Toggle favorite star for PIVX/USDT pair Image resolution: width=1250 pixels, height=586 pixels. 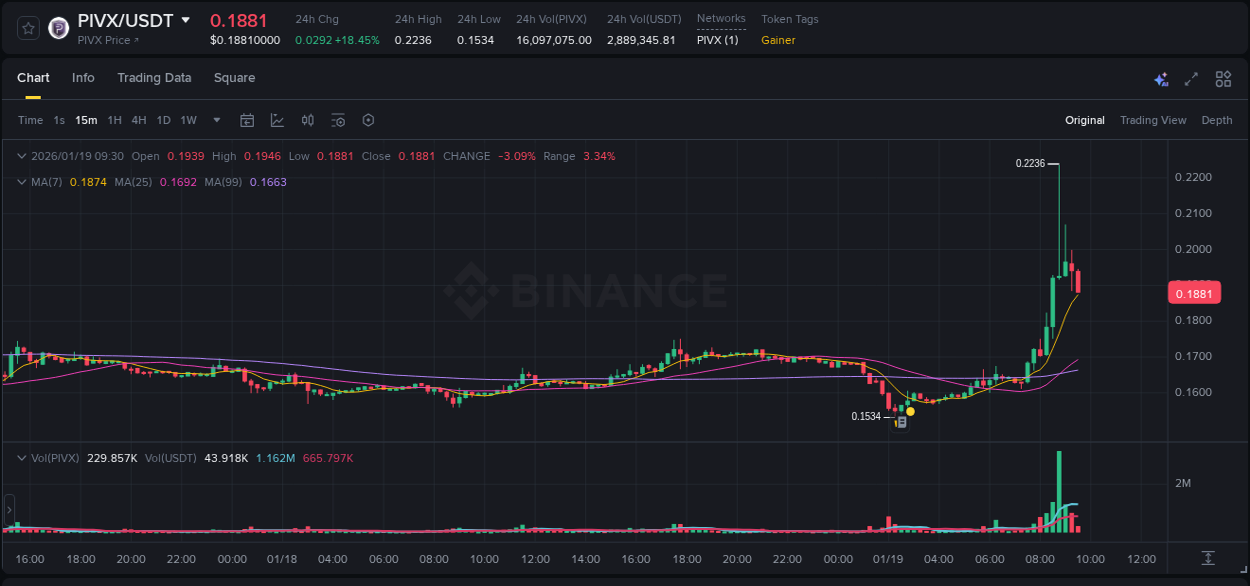point(27,29)
